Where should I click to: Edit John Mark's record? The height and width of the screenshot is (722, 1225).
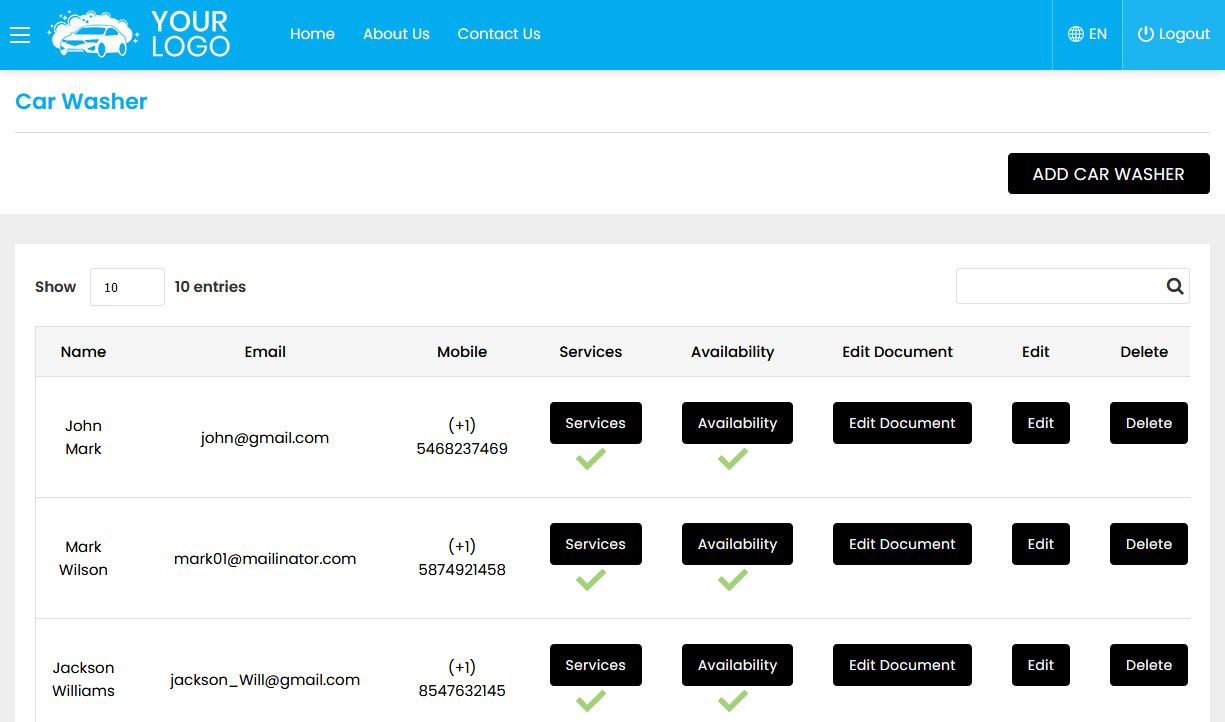coord(1041,423)
